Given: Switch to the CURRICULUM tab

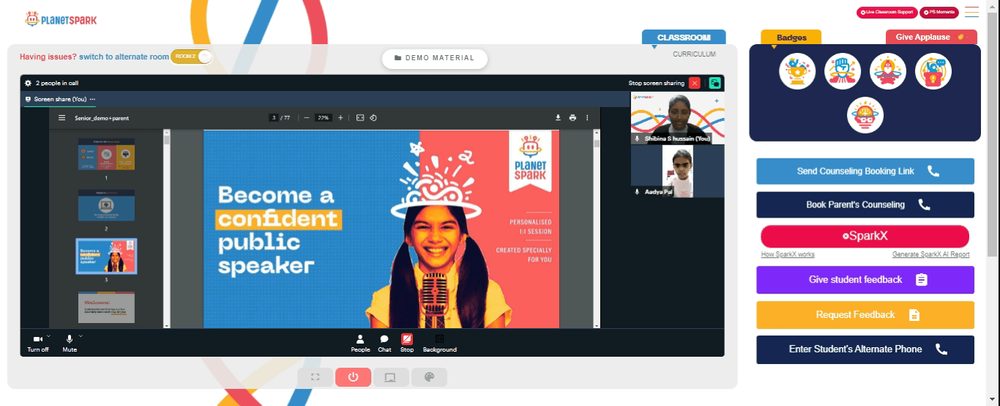Looking at the screenshot, I should tap(694, 54).
